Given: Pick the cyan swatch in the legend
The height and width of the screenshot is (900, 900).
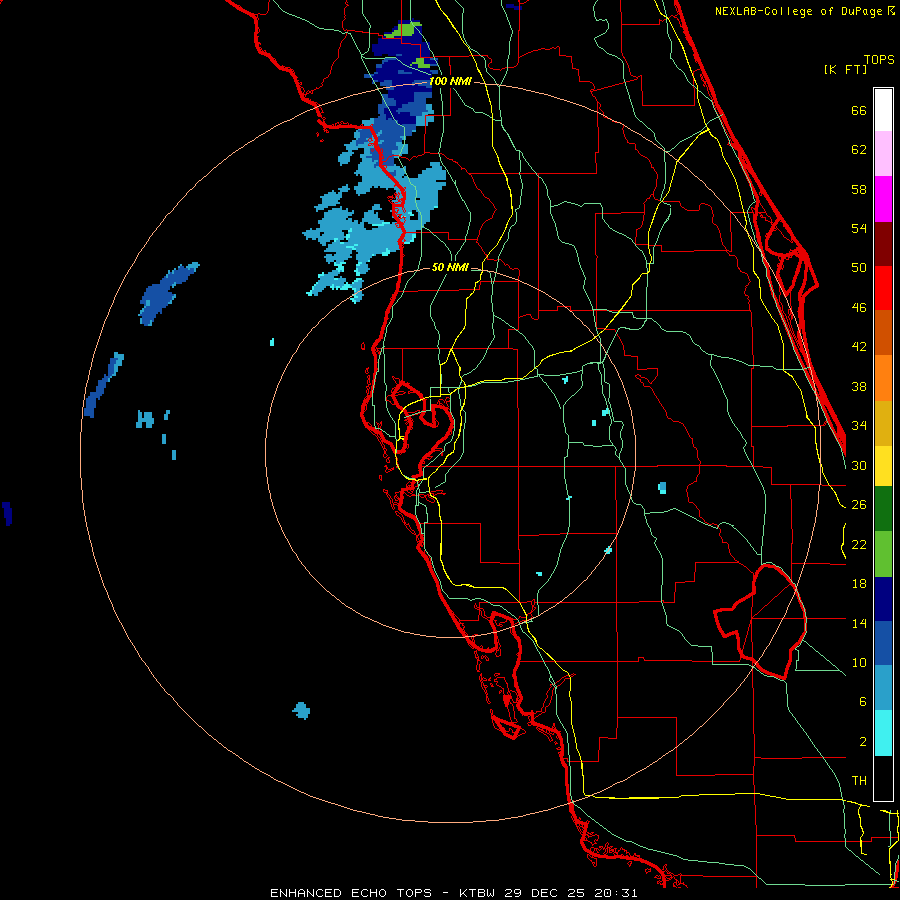Looking at the screenshot, I should 883,733.
